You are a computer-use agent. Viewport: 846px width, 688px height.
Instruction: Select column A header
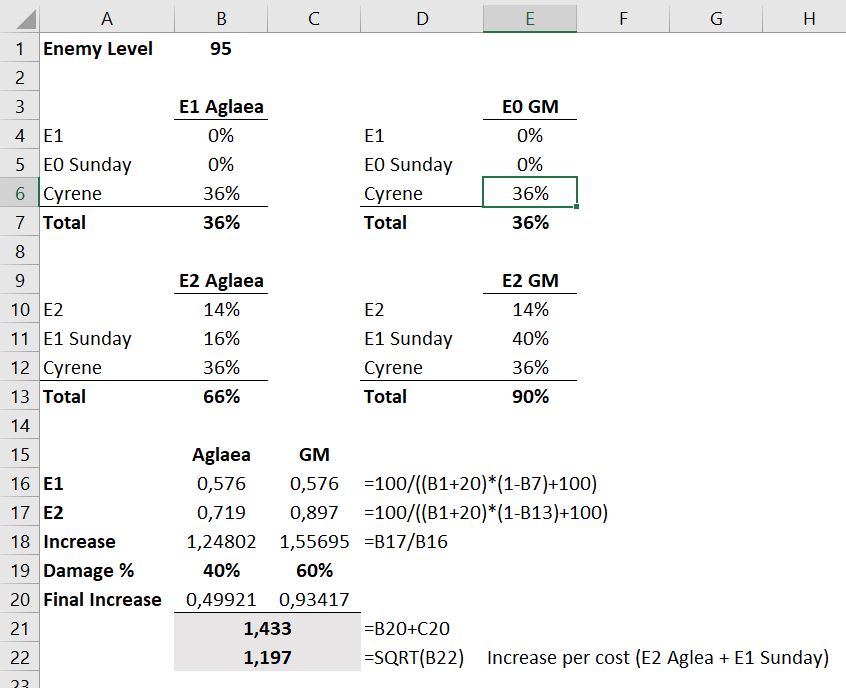pyautogui.click(x=107, y=19)
